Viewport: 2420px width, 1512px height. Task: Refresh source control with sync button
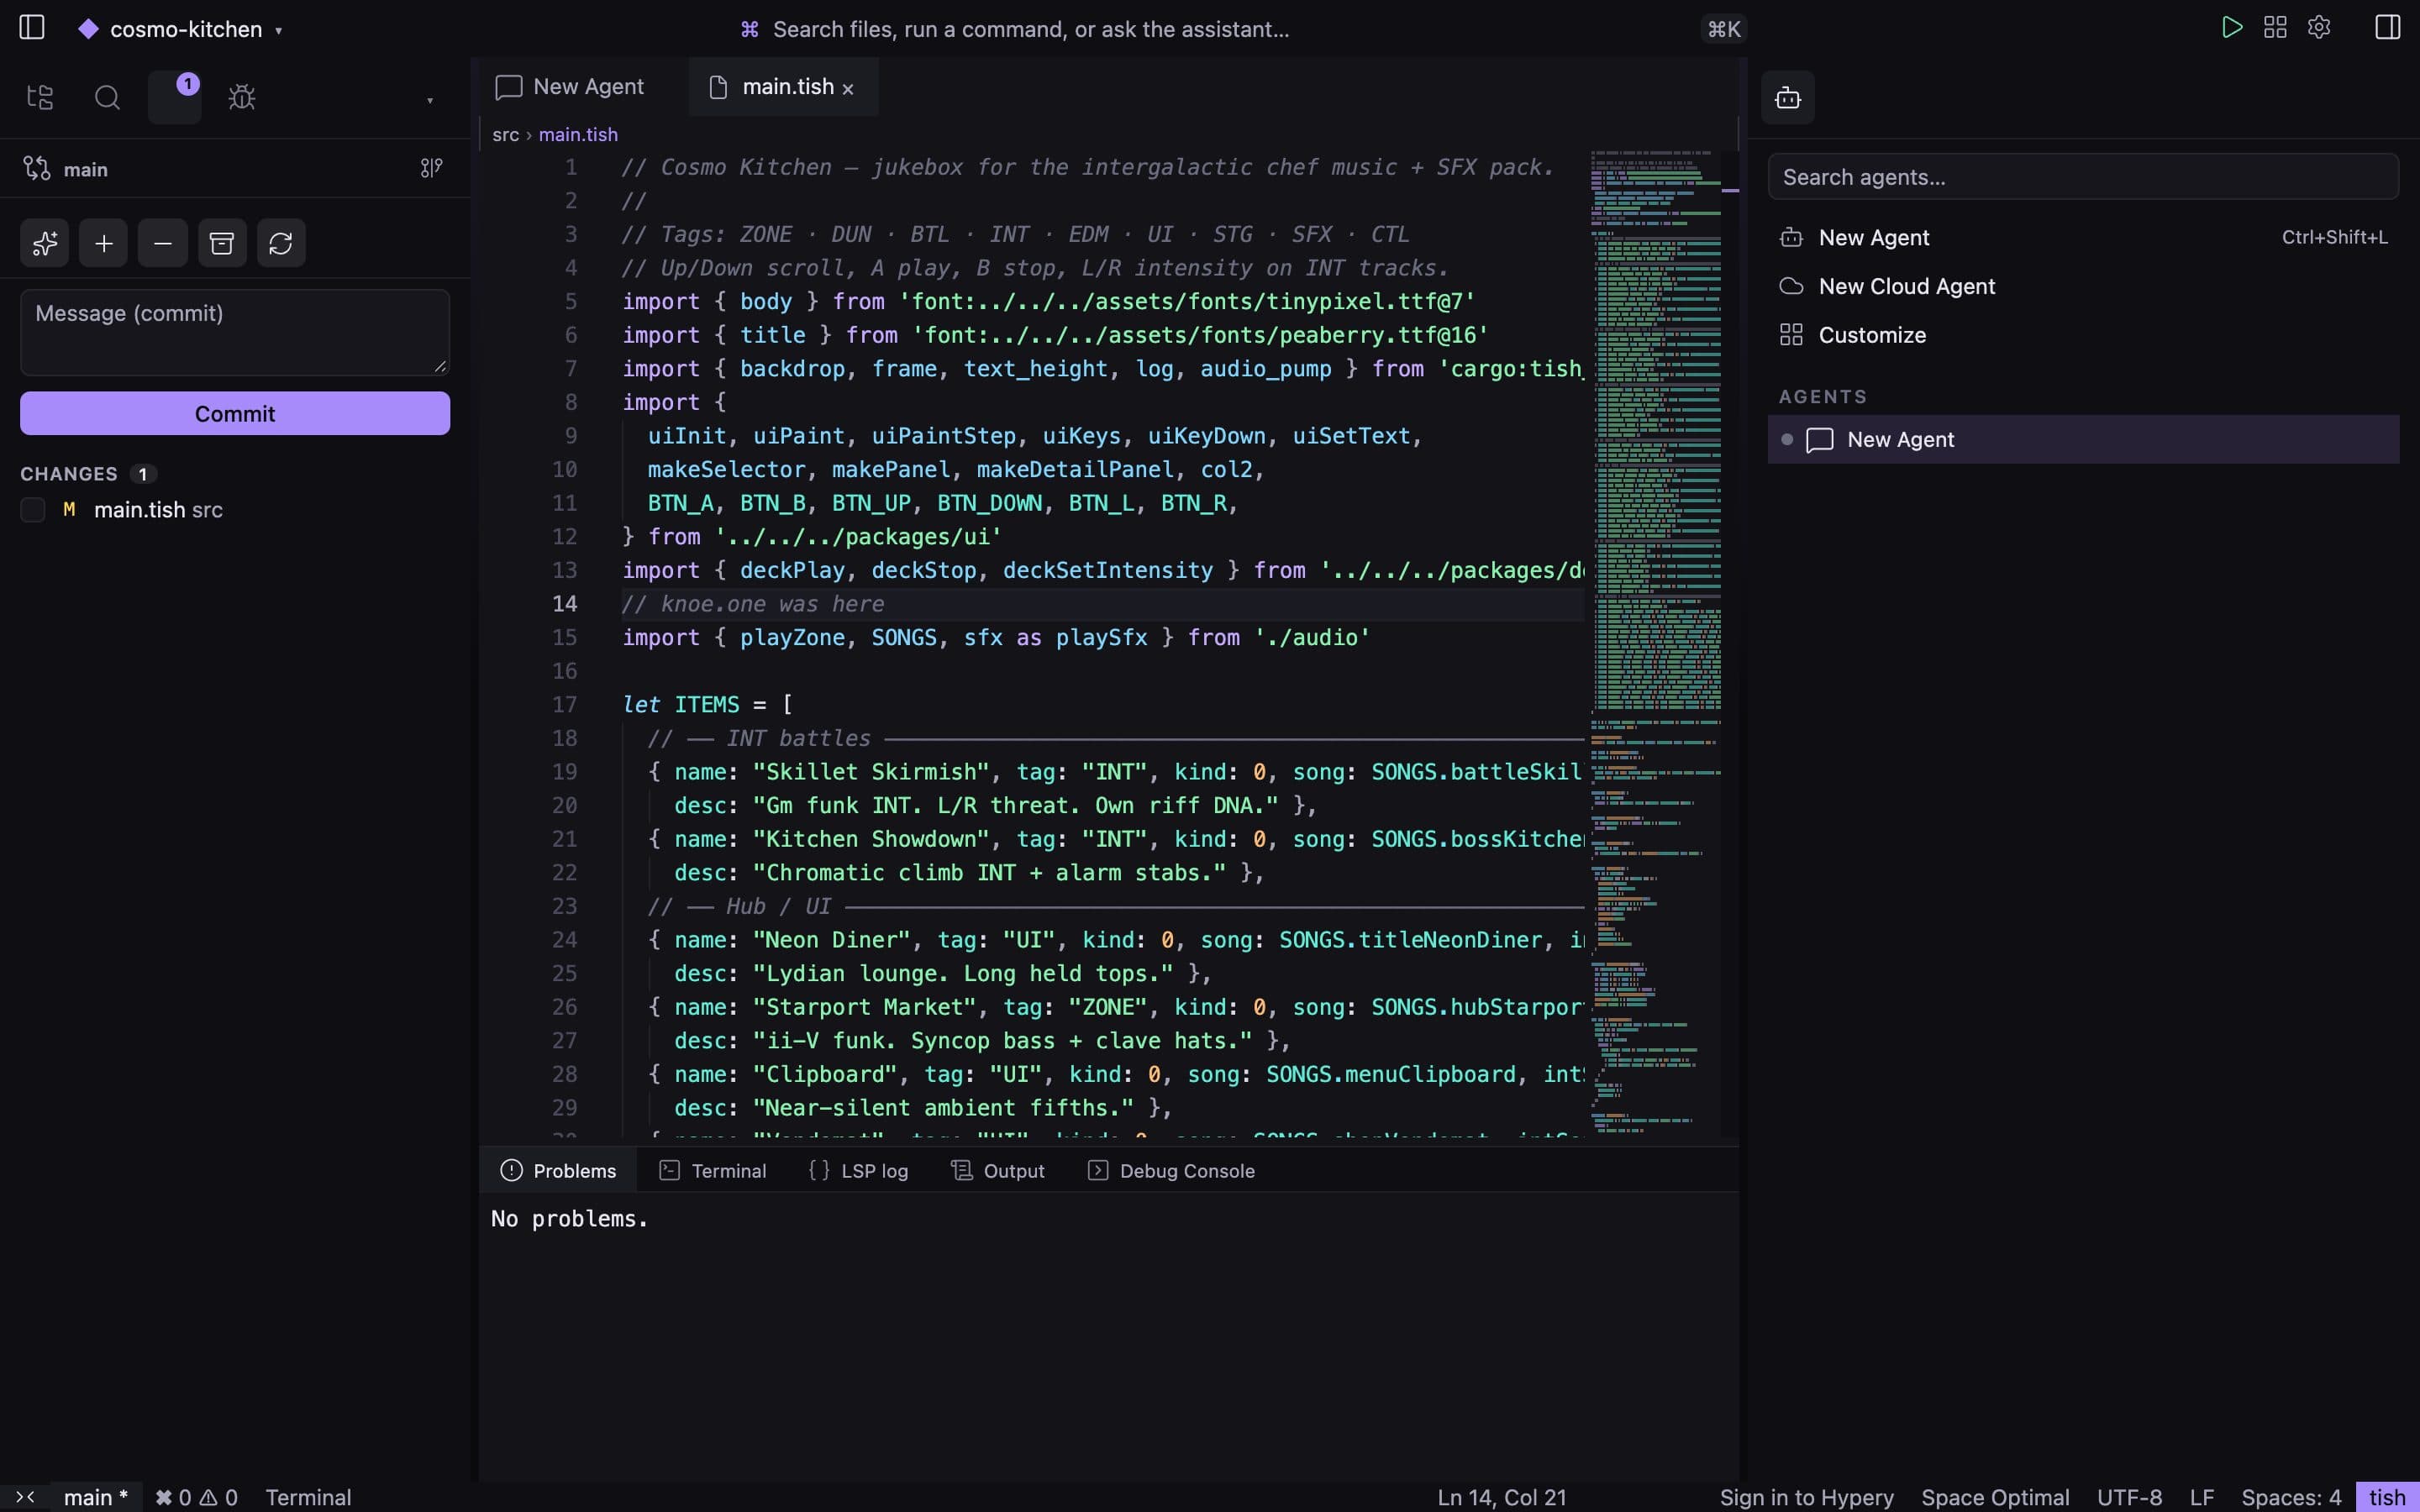point(281,243)
